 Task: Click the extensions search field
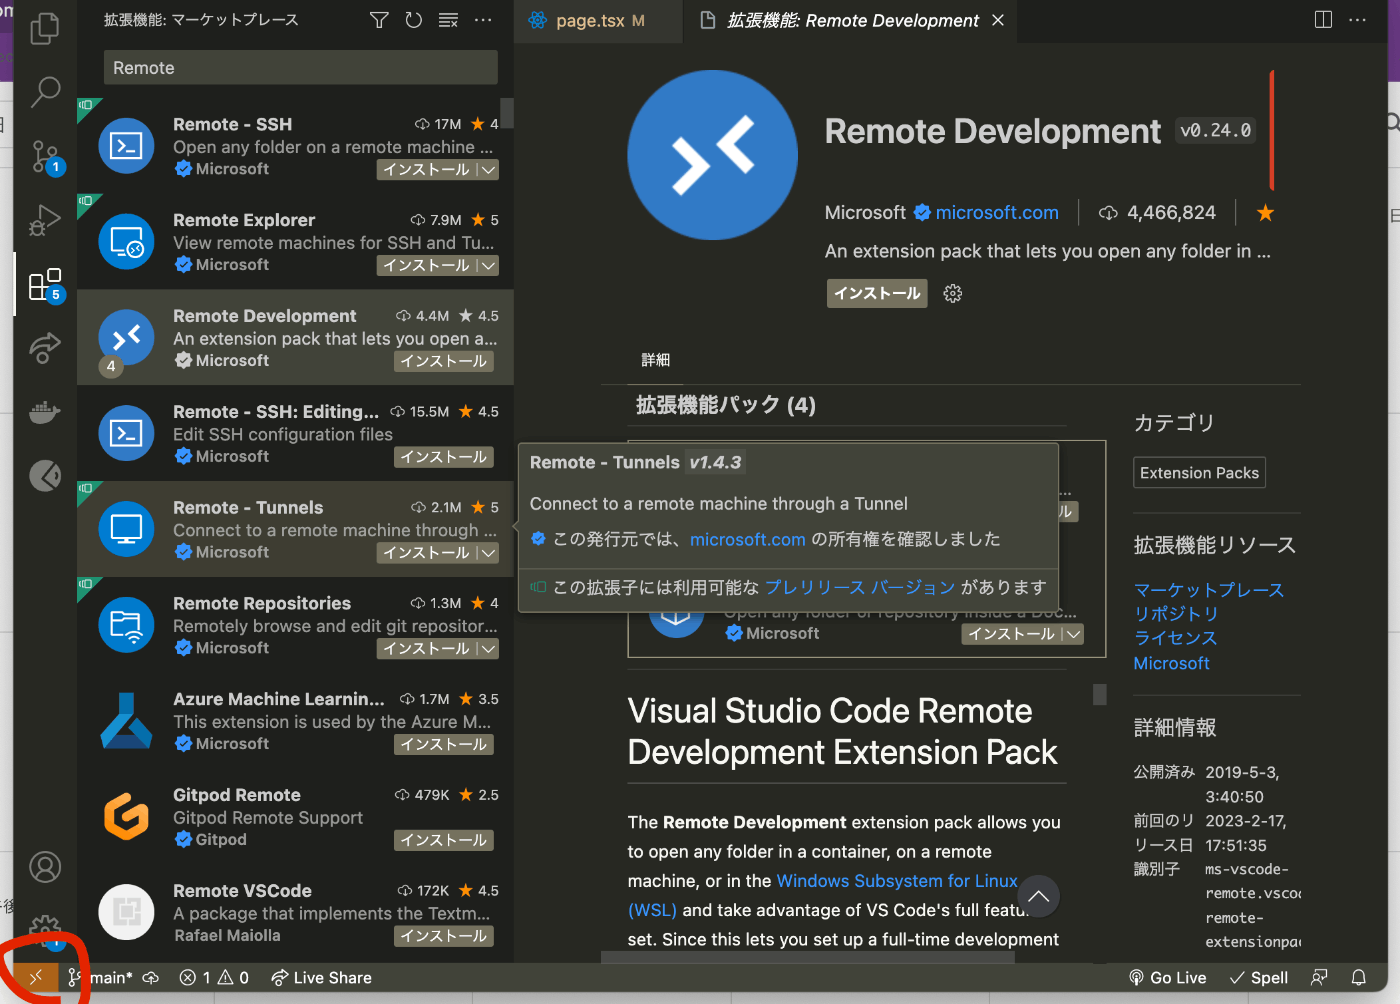pyautogui.click(x=301, y=68)
